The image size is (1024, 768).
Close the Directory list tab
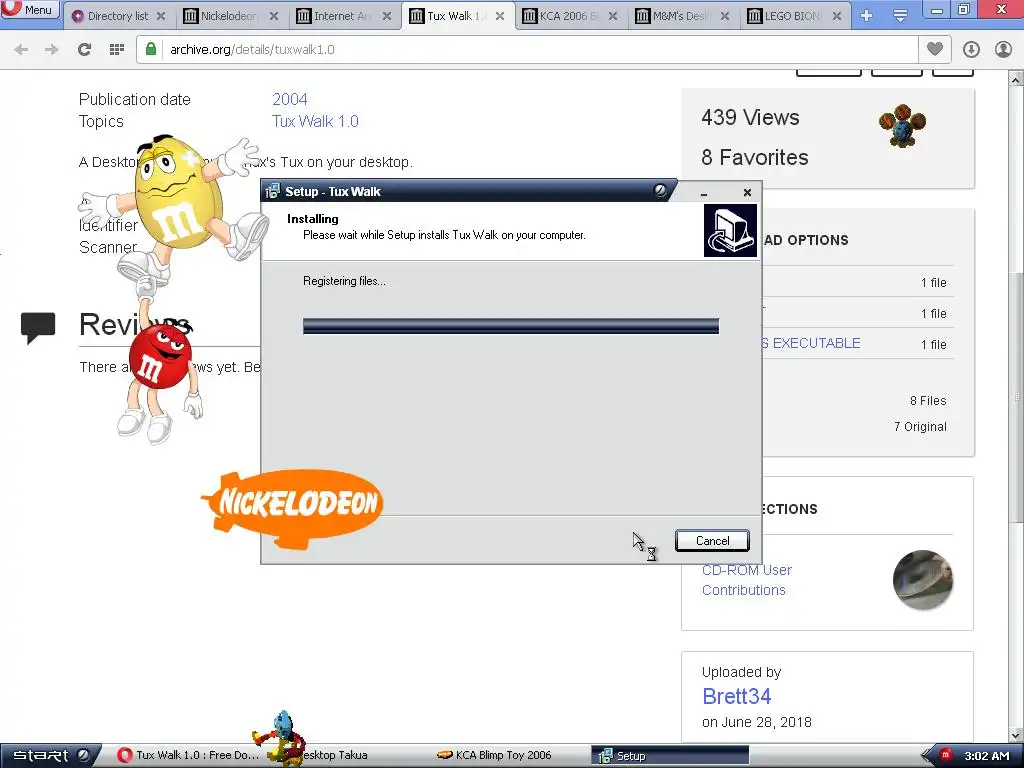pos(161,16)
